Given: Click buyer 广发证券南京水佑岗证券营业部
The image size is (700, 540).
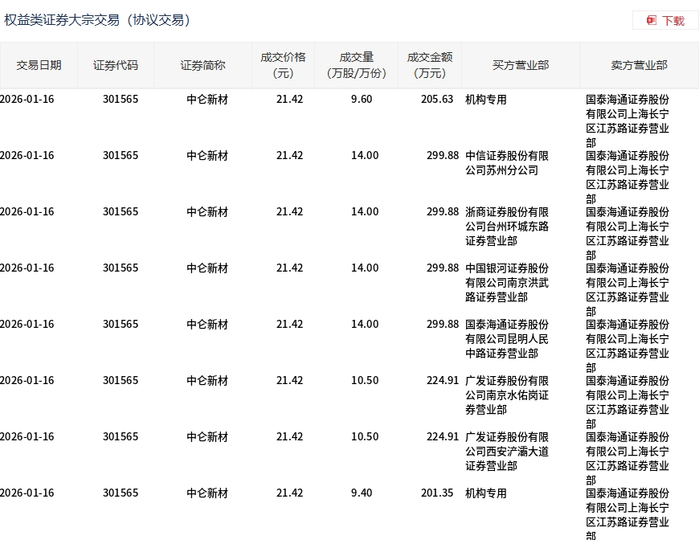Looking at the screenshot, I should pos(507,395).
